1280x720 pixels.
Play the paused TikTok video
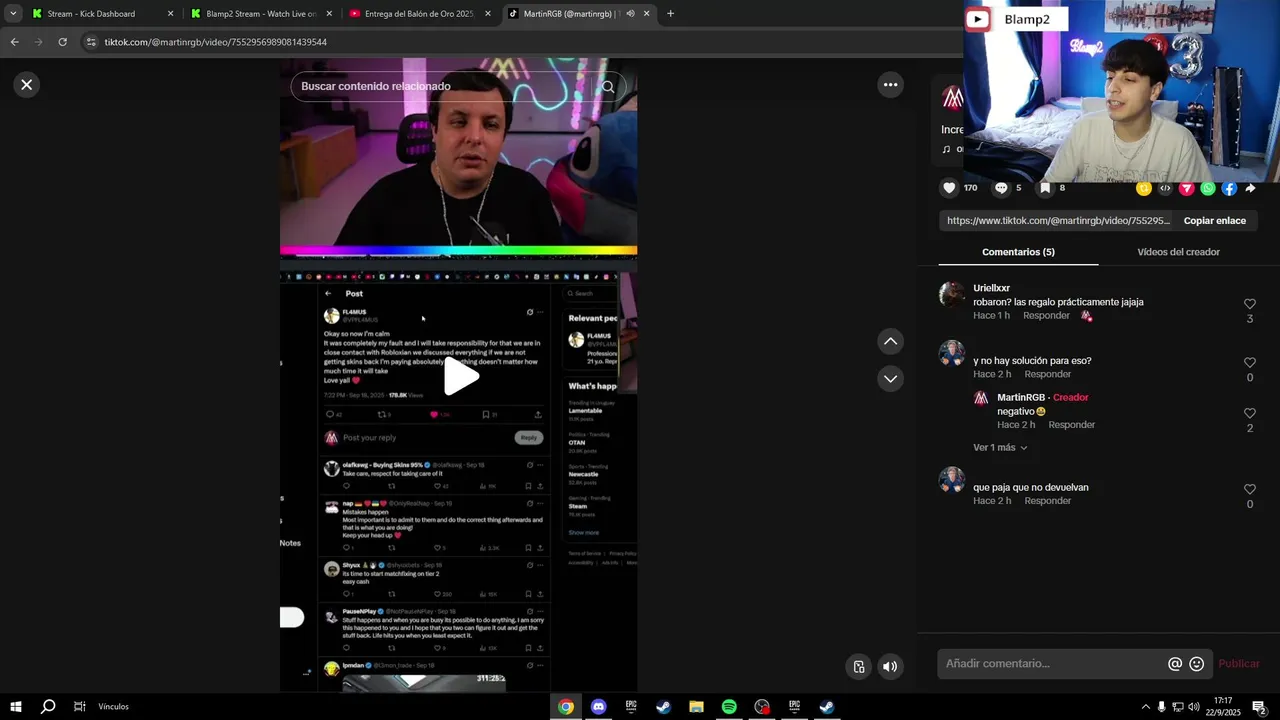tap(459, 376)
